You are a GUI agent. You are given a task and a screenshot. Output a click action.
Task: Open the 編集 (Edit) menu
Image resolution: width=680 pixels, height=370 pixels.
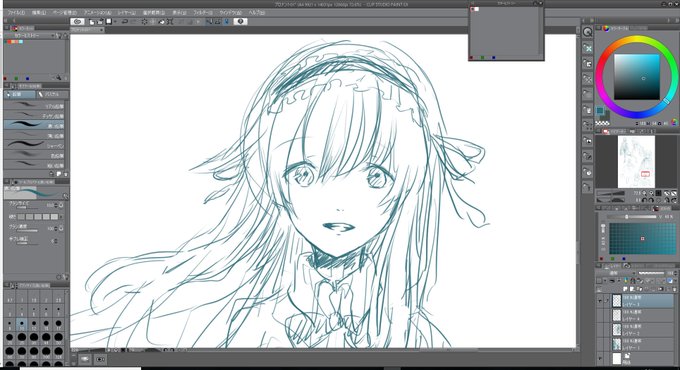39,13
